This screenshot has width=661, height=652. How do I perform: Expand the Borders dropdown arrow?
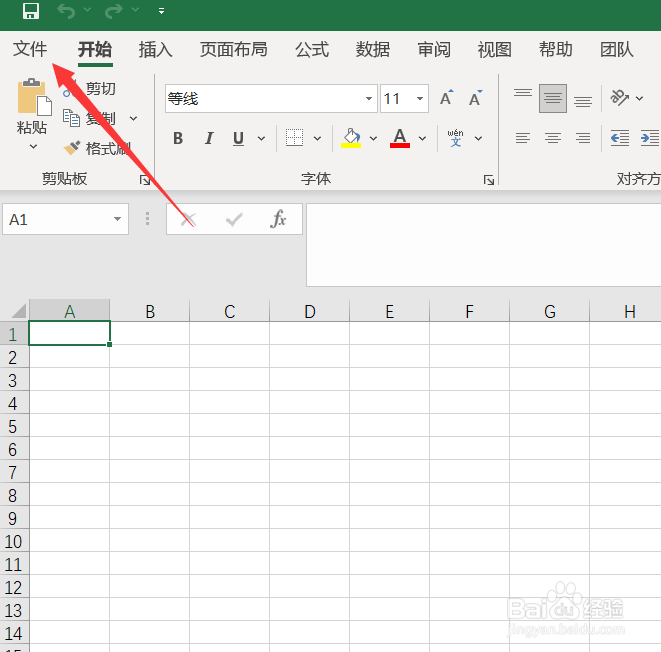[x=317, y=138]
